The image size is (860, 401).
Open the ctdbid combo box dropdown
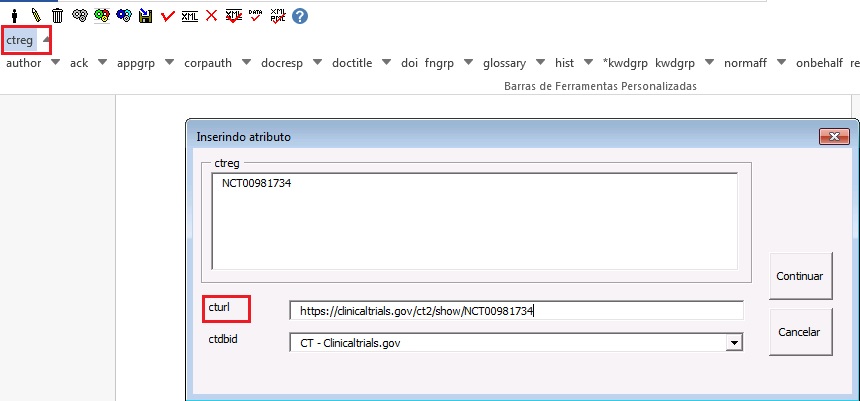735,343
